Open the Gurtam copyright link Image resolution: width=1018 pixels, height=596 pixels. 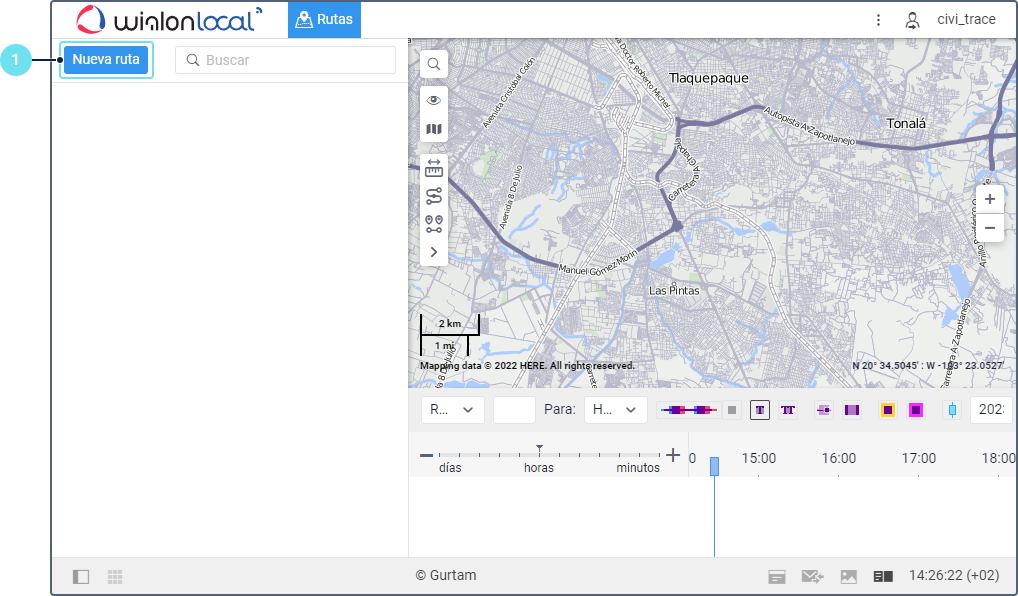(446, 575)
